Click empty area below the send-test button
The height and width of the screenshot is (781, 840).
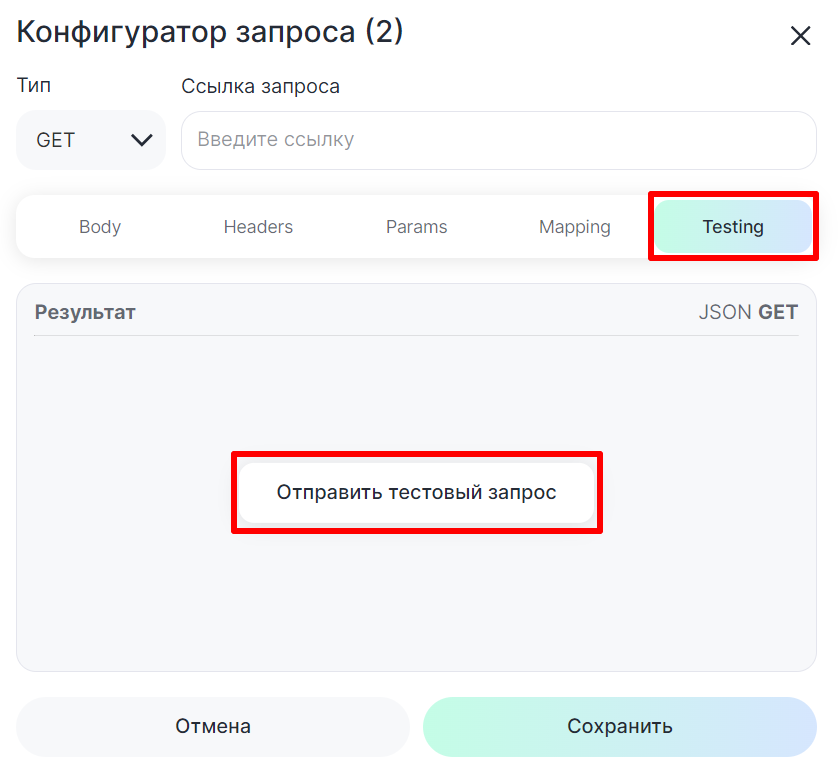click(416, 600)
